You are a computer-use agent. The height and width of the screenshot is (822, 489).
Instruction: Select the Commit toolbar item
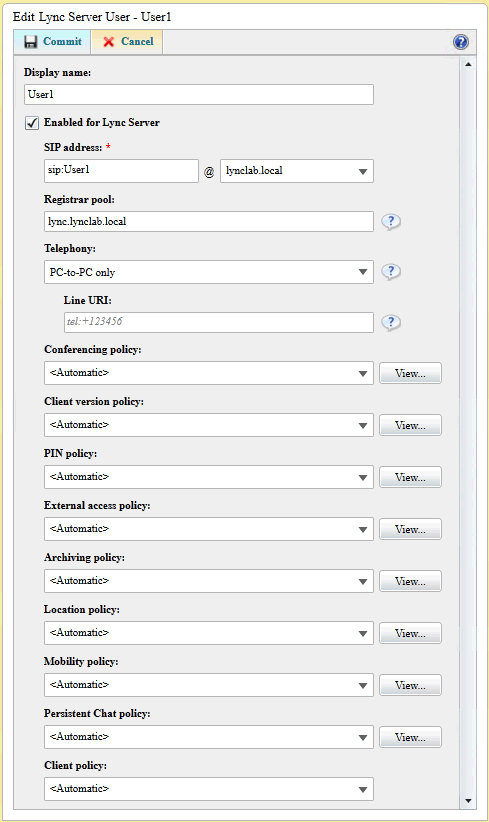53,42
